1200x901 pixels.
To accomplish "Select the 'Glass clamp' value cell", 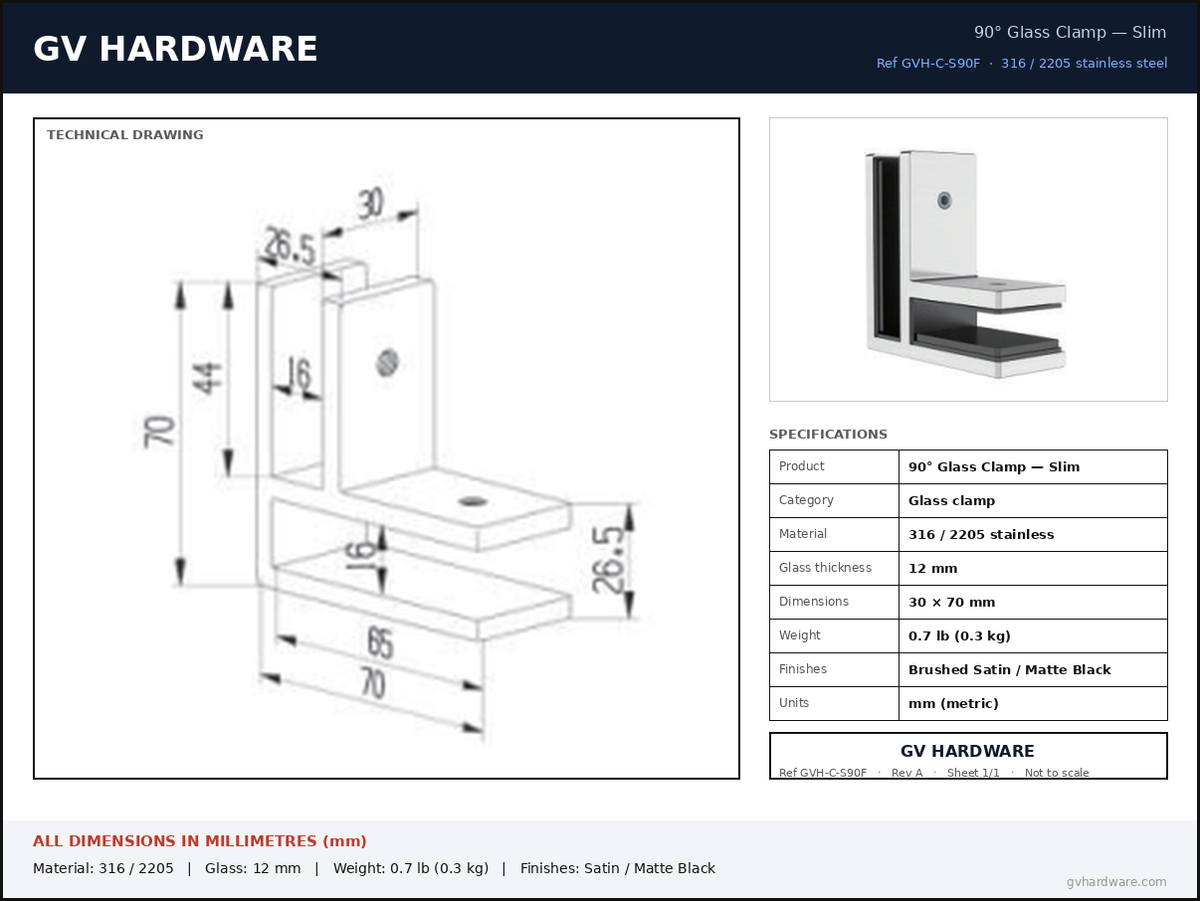I will pos(1033,501).
